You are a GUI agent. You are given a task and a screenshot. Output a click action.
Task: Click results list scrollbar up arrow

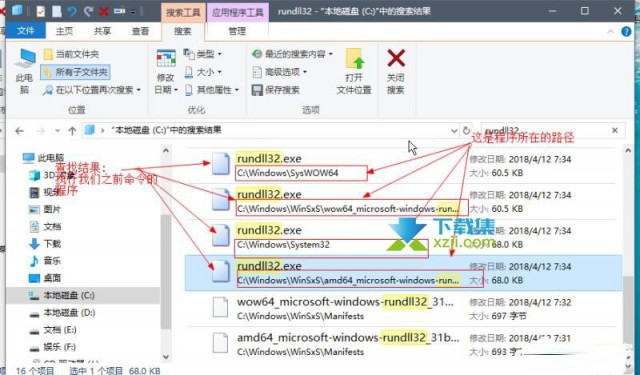[x=628, y=151]
